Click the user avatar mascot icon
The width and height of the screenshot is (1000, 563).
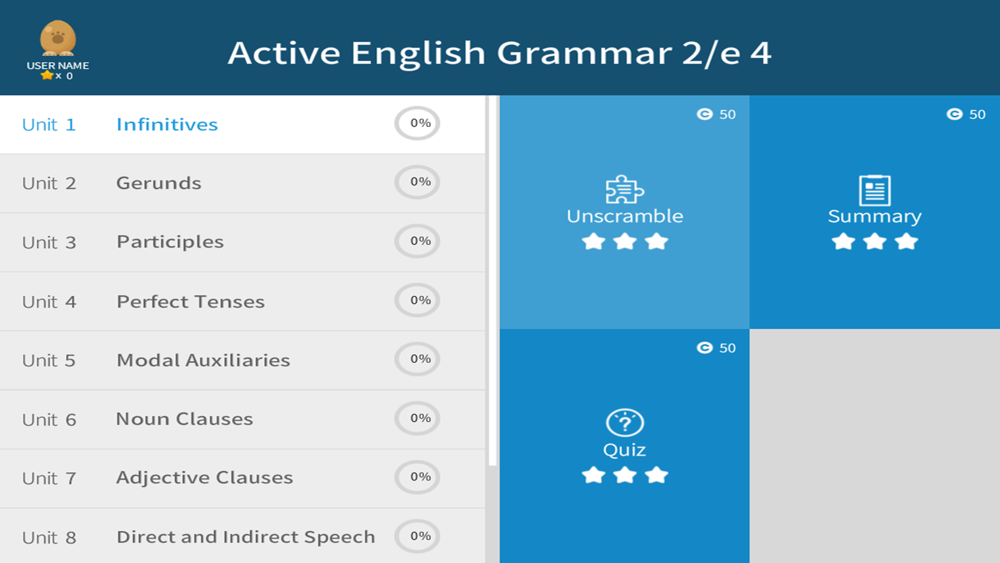(58, 38)
